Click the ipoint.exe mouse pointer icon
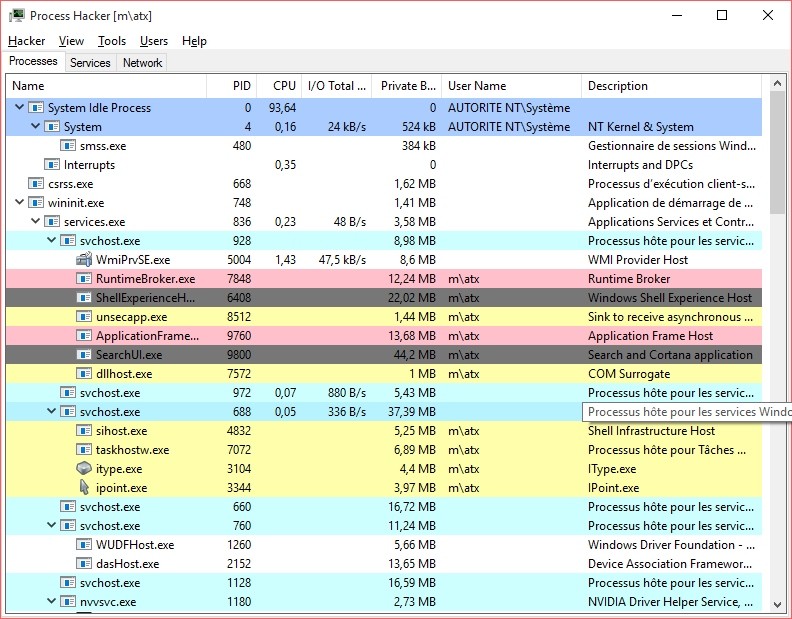Viewport: 792px width, 619px height. click(x=84, y=488)
